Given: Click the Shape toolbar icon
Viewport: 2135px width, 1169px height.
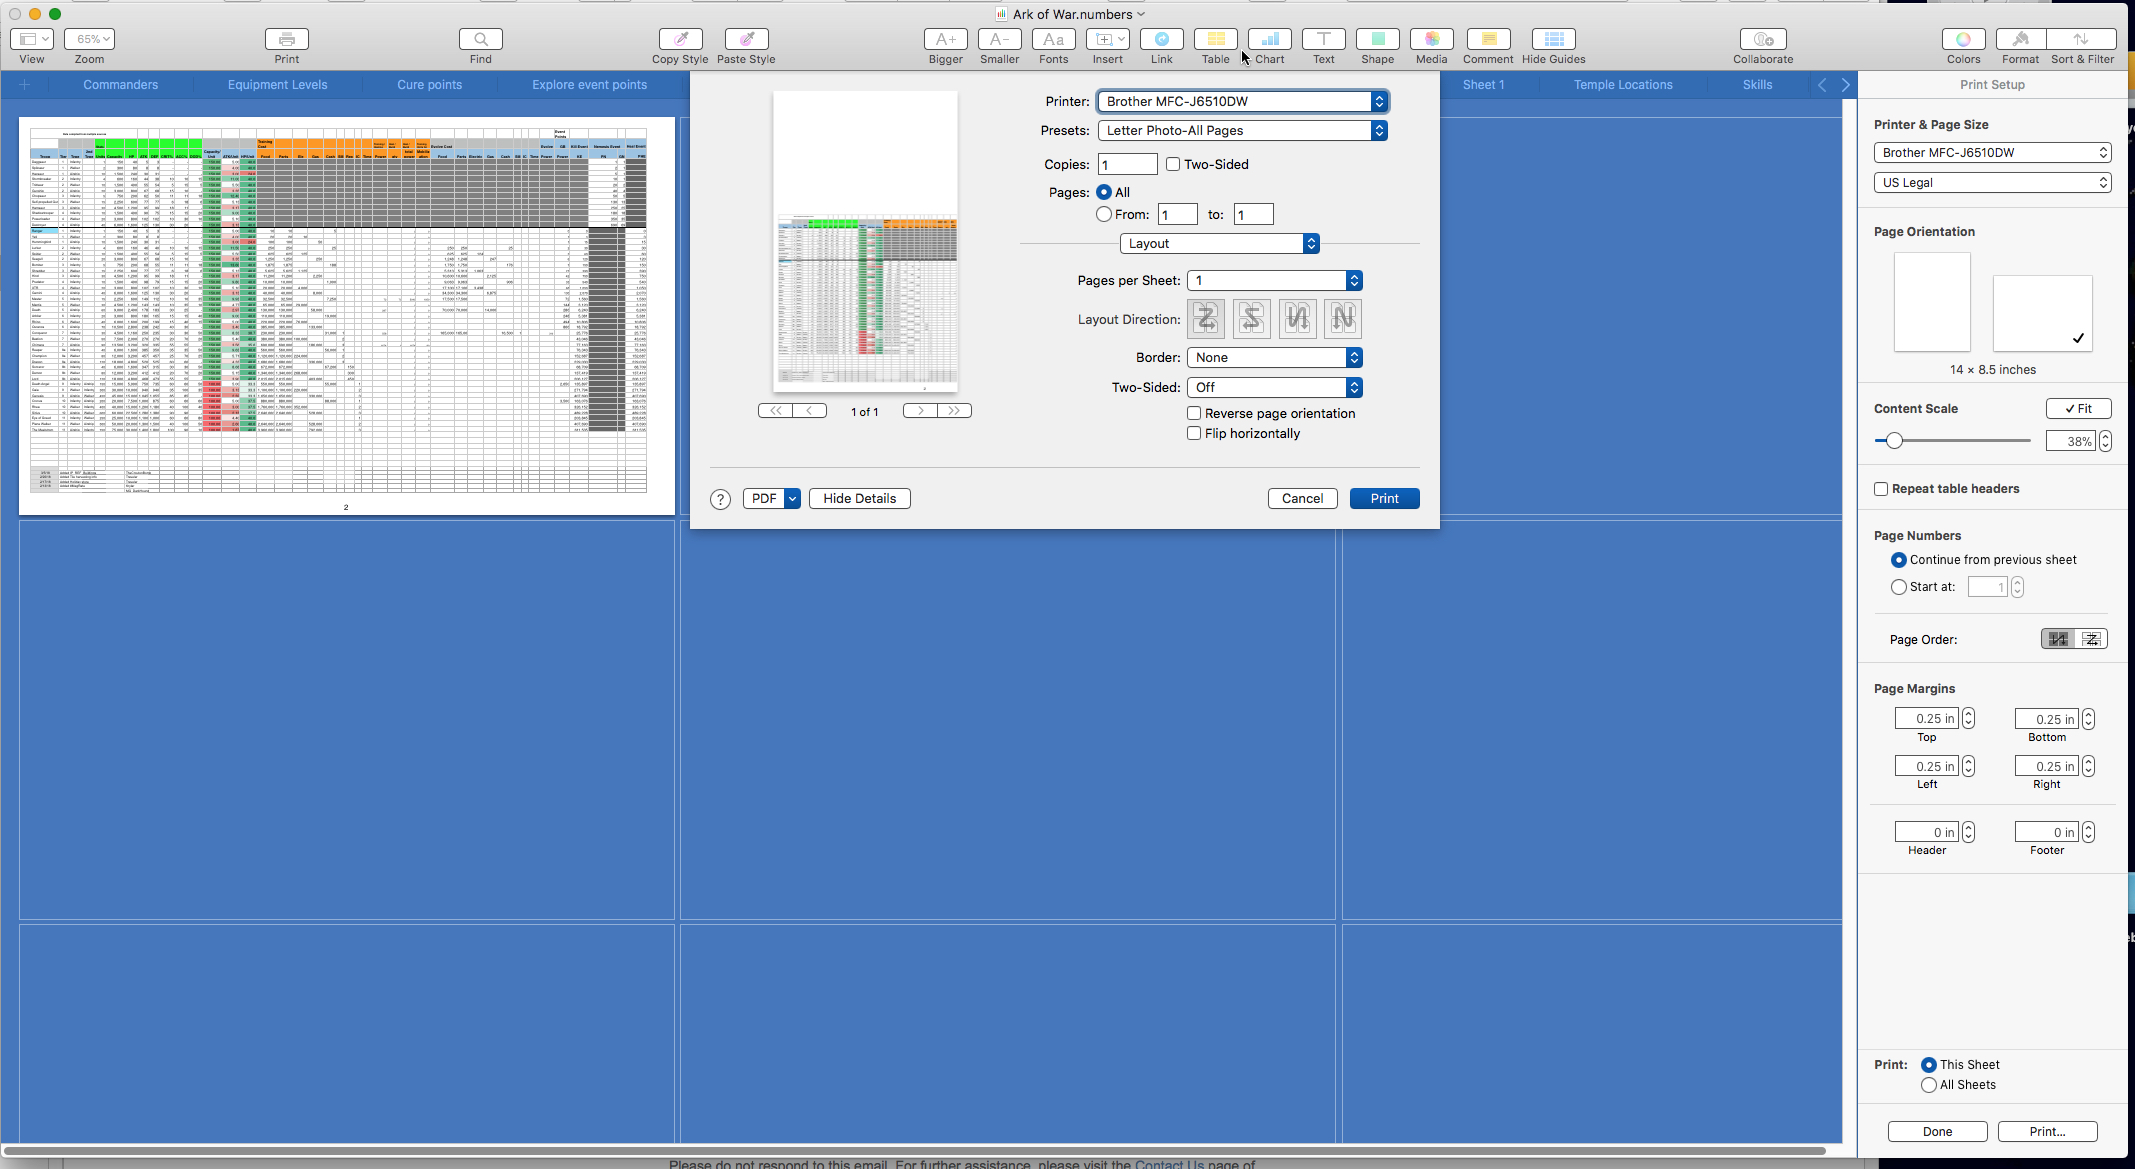Looking at the screenshot, I should tap(1377, 40).
